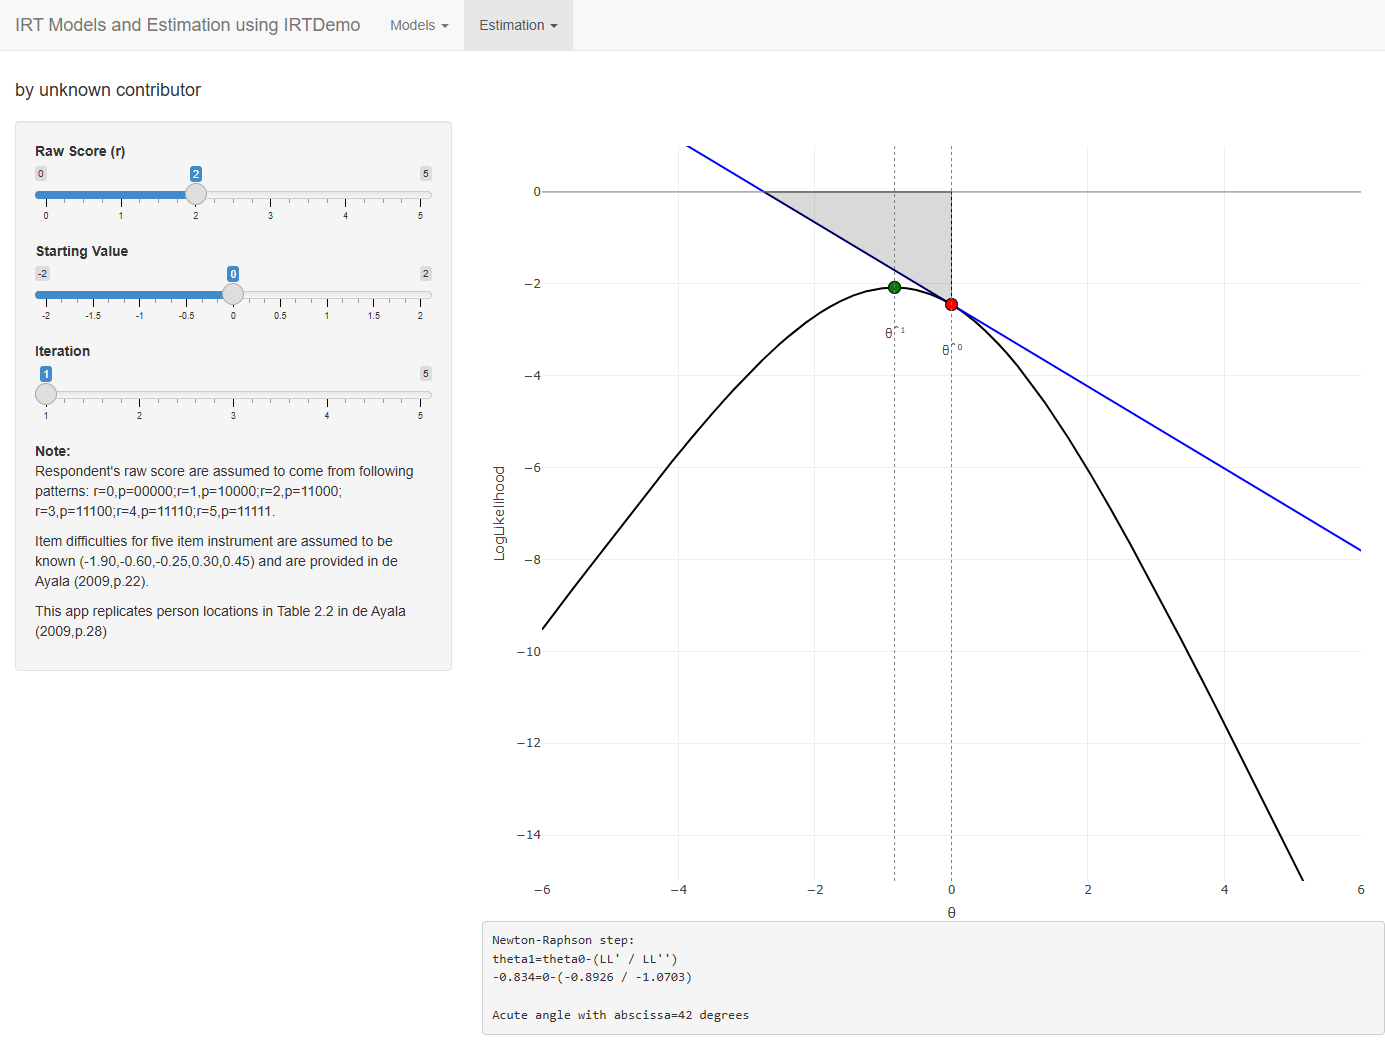Click tick label -0.5 on Starting Value slider
This screenshot has height=1045, width=1385.
click(x=187, y=316)
